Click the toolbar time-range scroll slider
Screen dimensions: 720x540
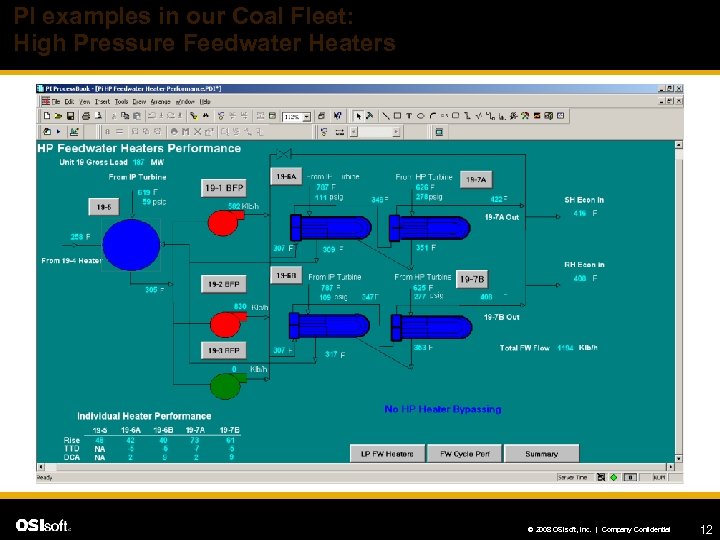(375, 132)
